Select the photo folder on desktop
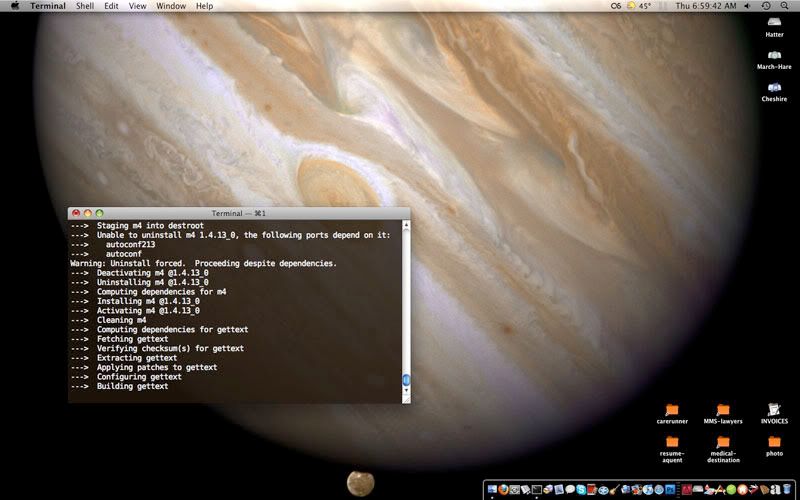Image resolution: width=800 pixels, height=500 pixels. point(774,446)
